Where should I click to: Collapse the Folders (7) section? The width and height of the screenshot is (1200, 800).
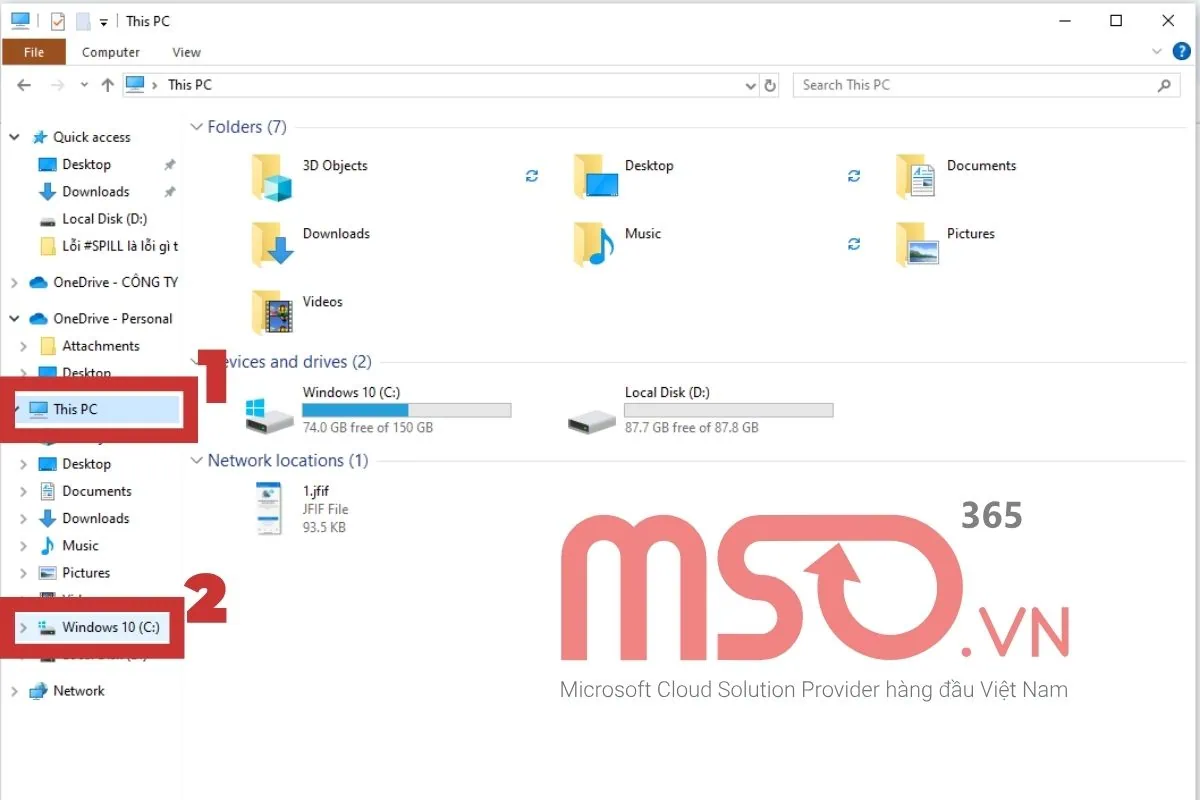196,127
